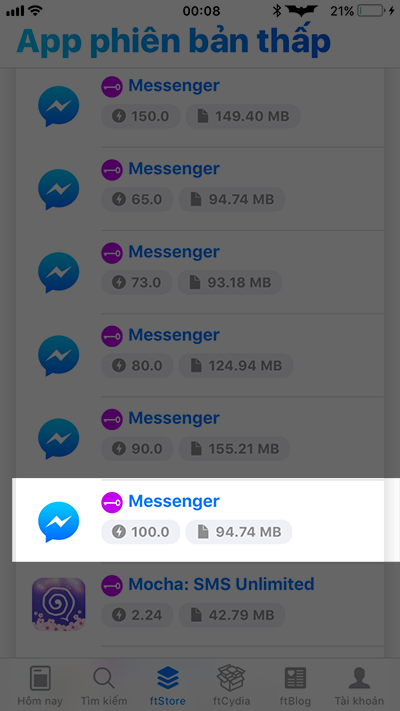Open the Tài khoản account icon
The image size is (400, 711).
coord(359,678)
